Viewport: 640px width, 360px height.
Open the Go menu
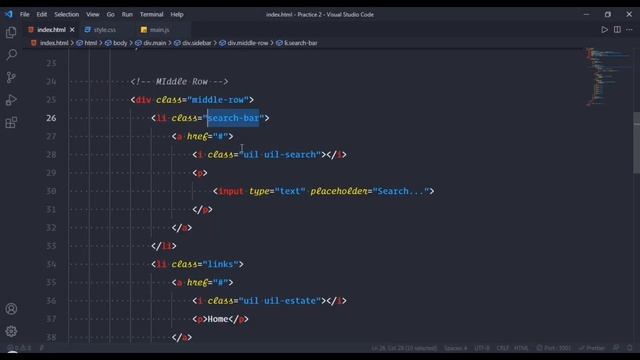(111, 14)
